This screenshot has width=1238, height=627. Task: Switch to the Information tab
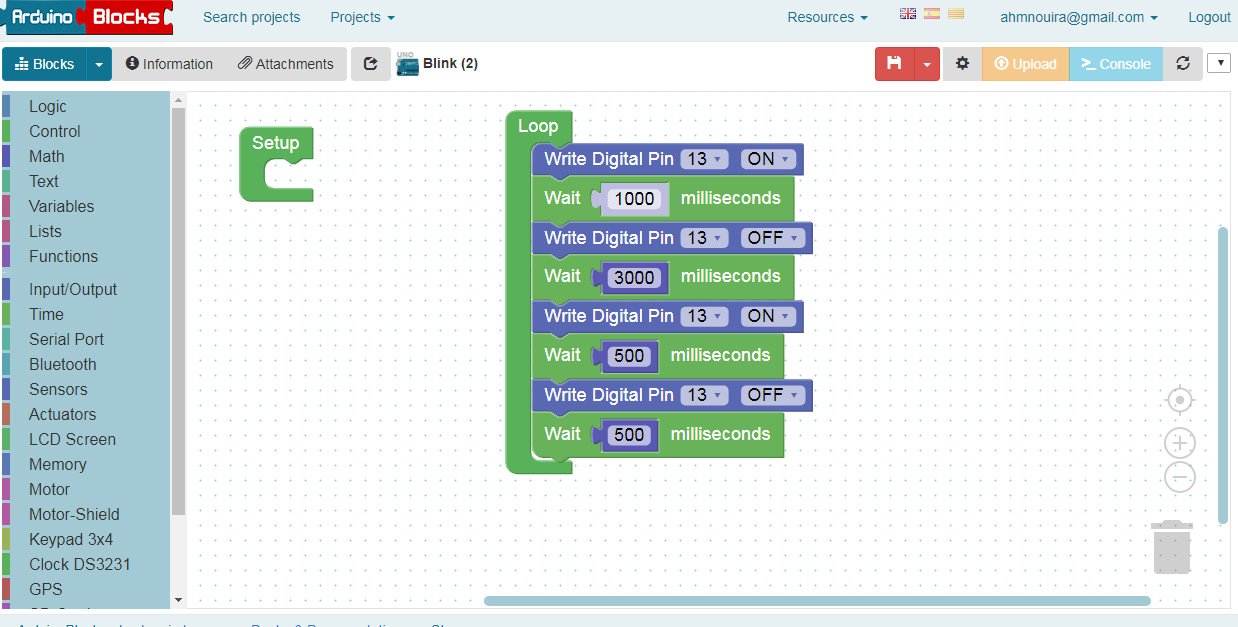point(168,63)
